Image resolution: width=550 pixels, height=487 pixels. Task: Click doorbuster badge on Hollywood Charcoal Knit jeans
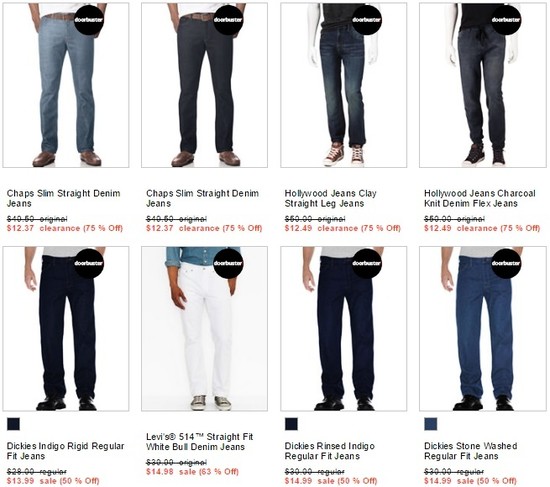pyautogui.click(x=506, y=20)
